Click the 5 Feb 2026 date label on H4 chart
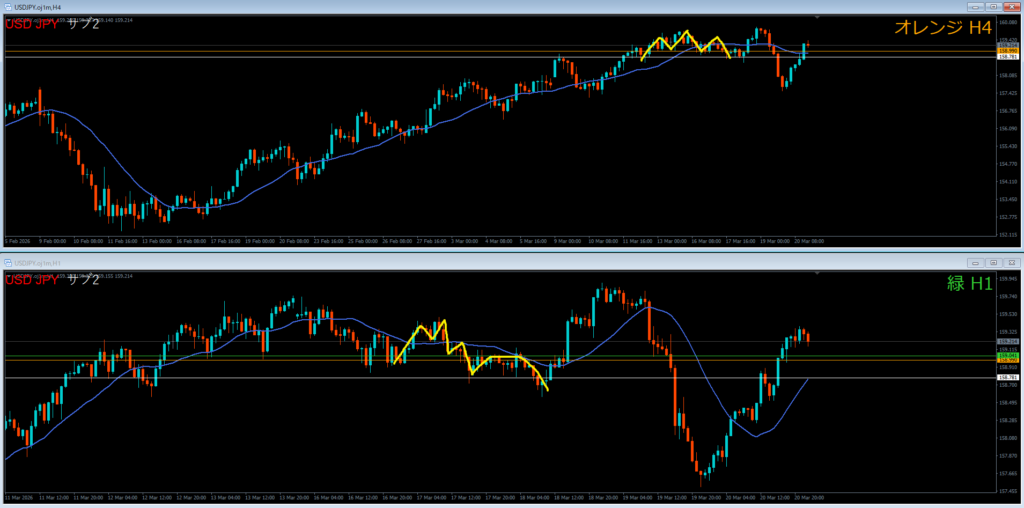Screen dimensions: 1024x508 pos(17,241)
